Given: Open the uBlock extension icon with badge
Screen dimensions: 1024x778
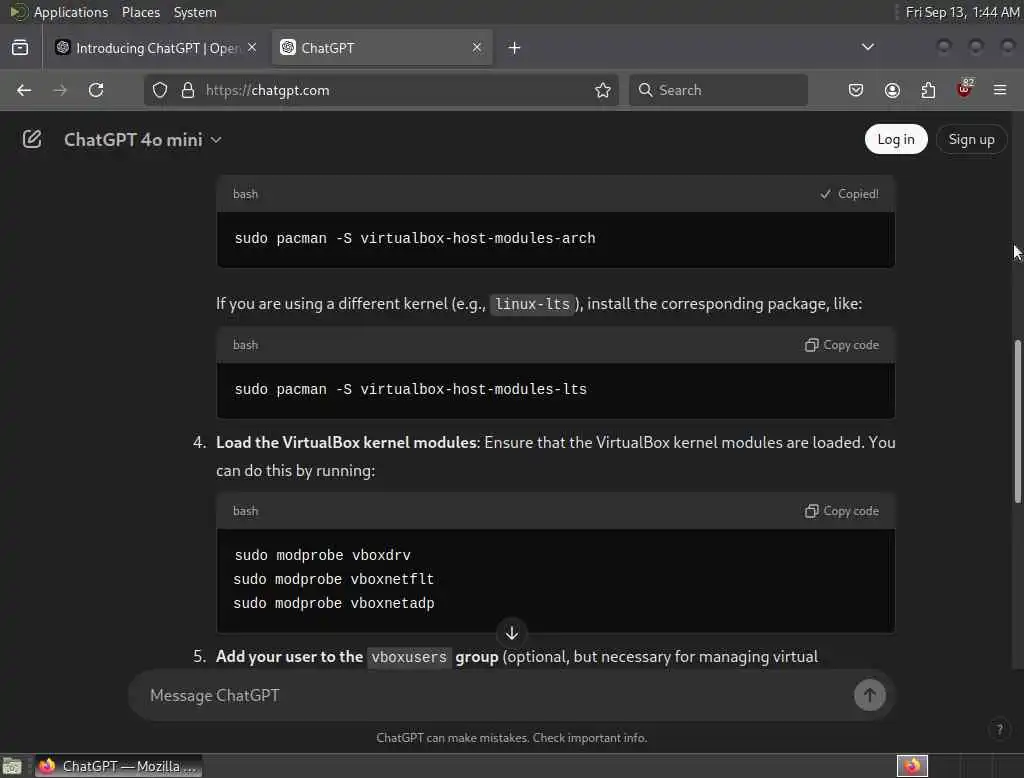Looking at the screenshot, I should click(965, 89).
